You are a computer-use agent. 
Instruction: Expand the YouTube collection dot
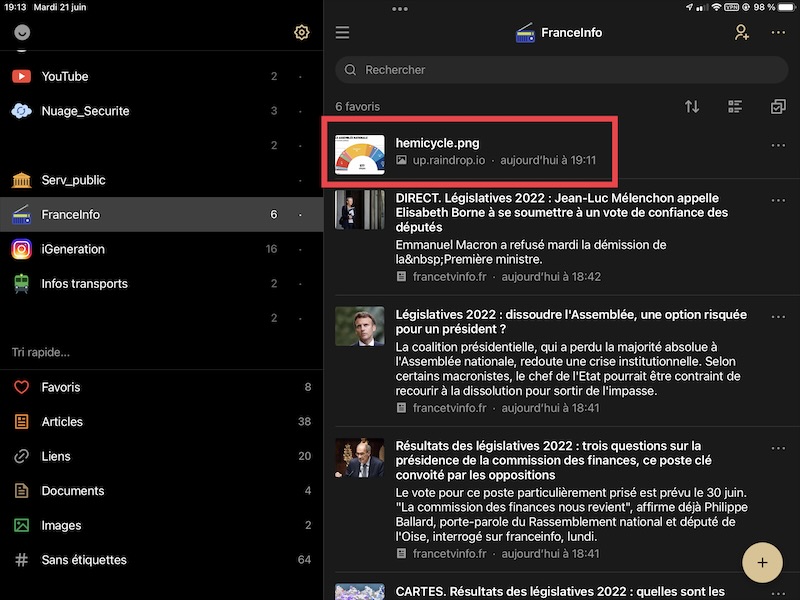[x=300, y=77]
